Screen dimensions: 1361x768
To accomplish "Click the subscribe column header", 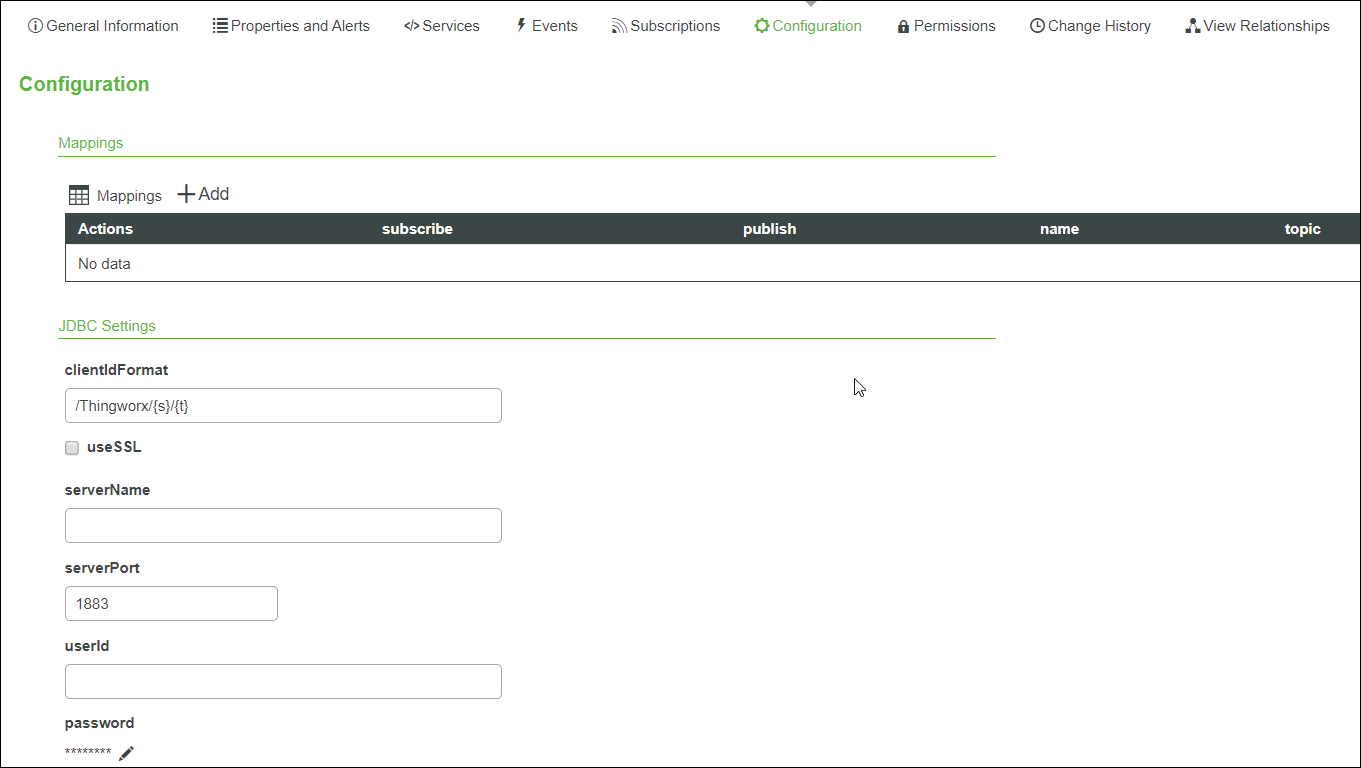I will pos(417,229).
